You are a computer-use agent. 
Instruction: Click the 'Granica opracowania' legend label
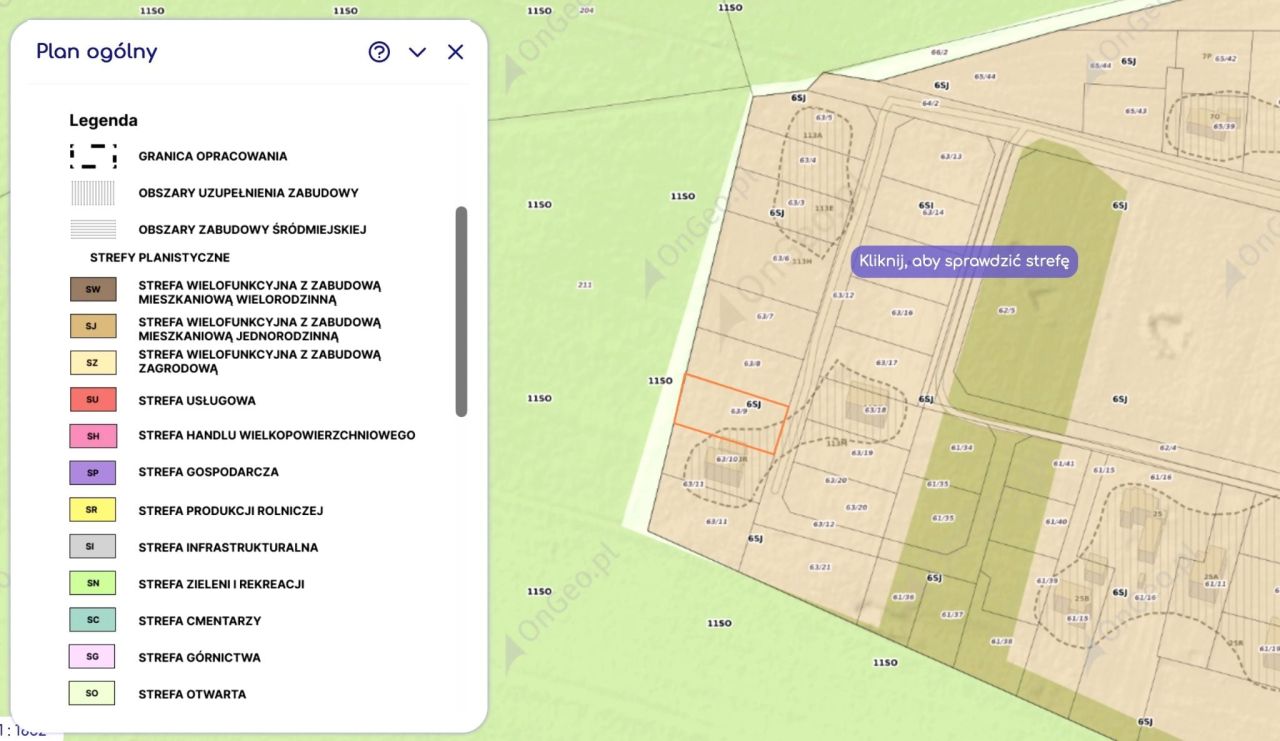tap(213, 156)
